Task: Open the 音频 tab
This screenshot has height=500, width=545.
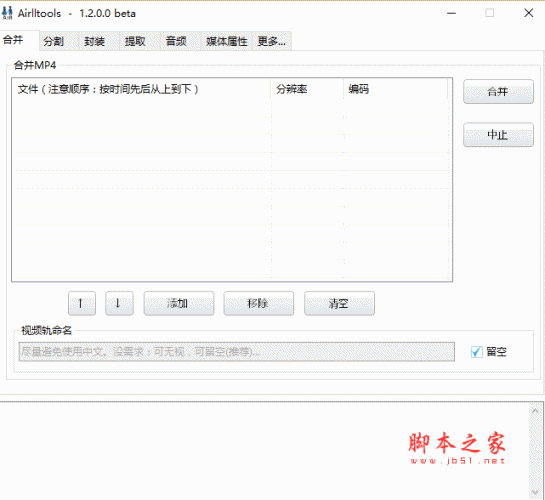Action: (x=180, y=41)
